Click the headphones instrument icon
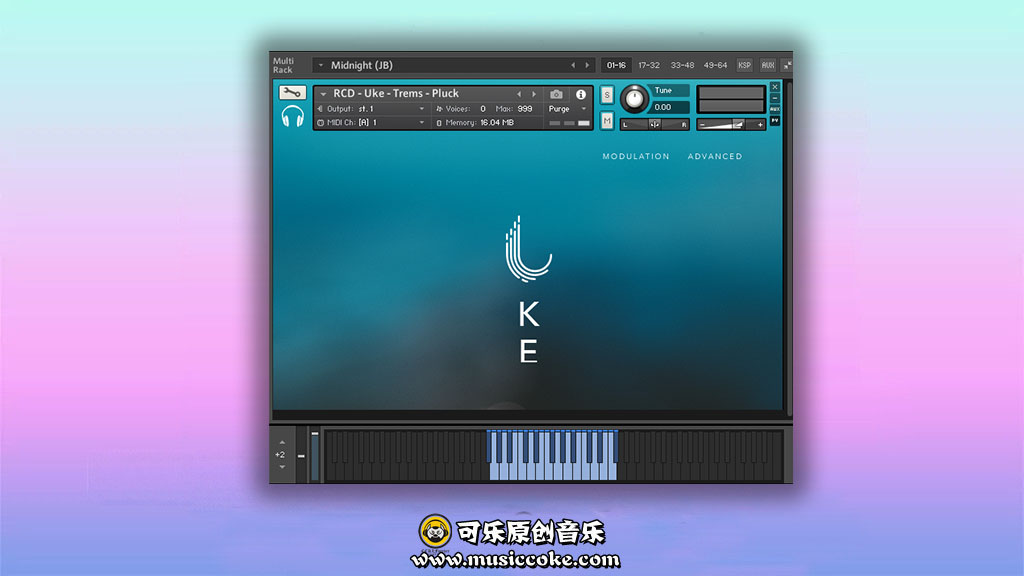The width and height of the screenshot is (1024, 576). [x=293, y=116]
